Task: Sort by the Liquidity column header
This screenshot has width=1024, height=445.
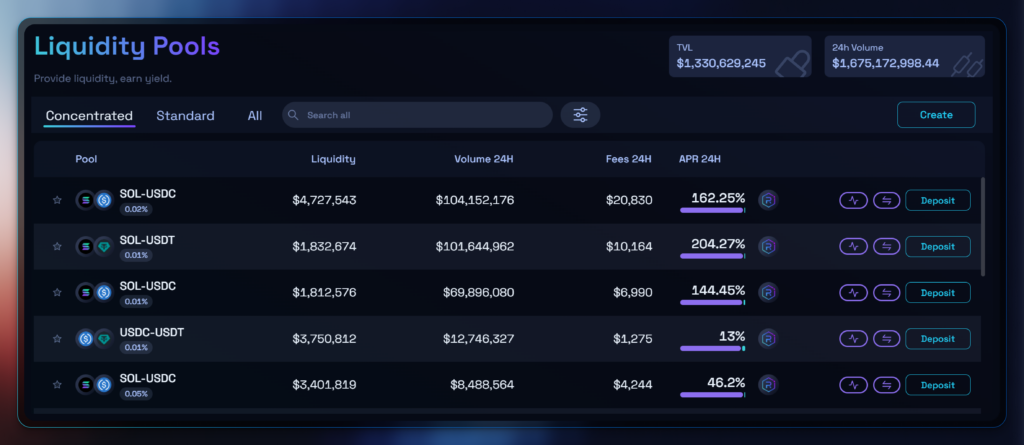Action: [x=333, y=159]
